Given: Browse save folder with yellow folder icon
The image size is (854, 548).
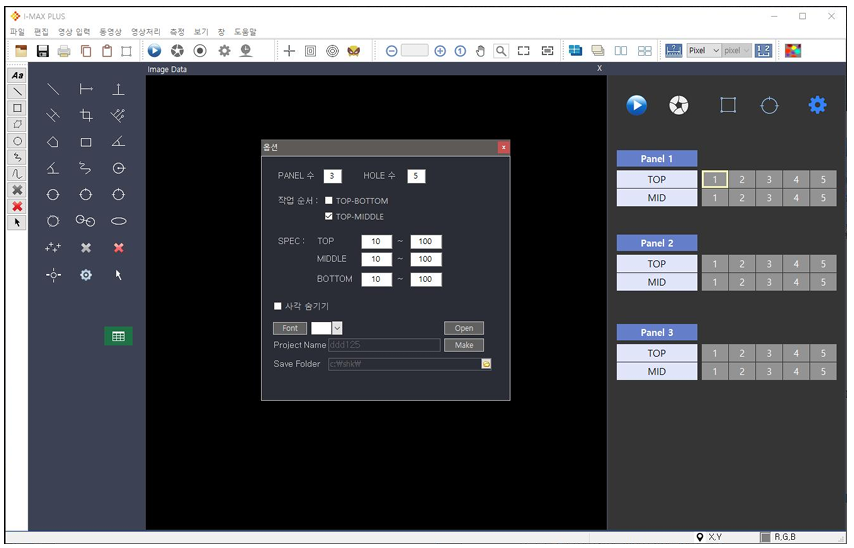Looking at the screenshot, I should click(x=486, y=364).
